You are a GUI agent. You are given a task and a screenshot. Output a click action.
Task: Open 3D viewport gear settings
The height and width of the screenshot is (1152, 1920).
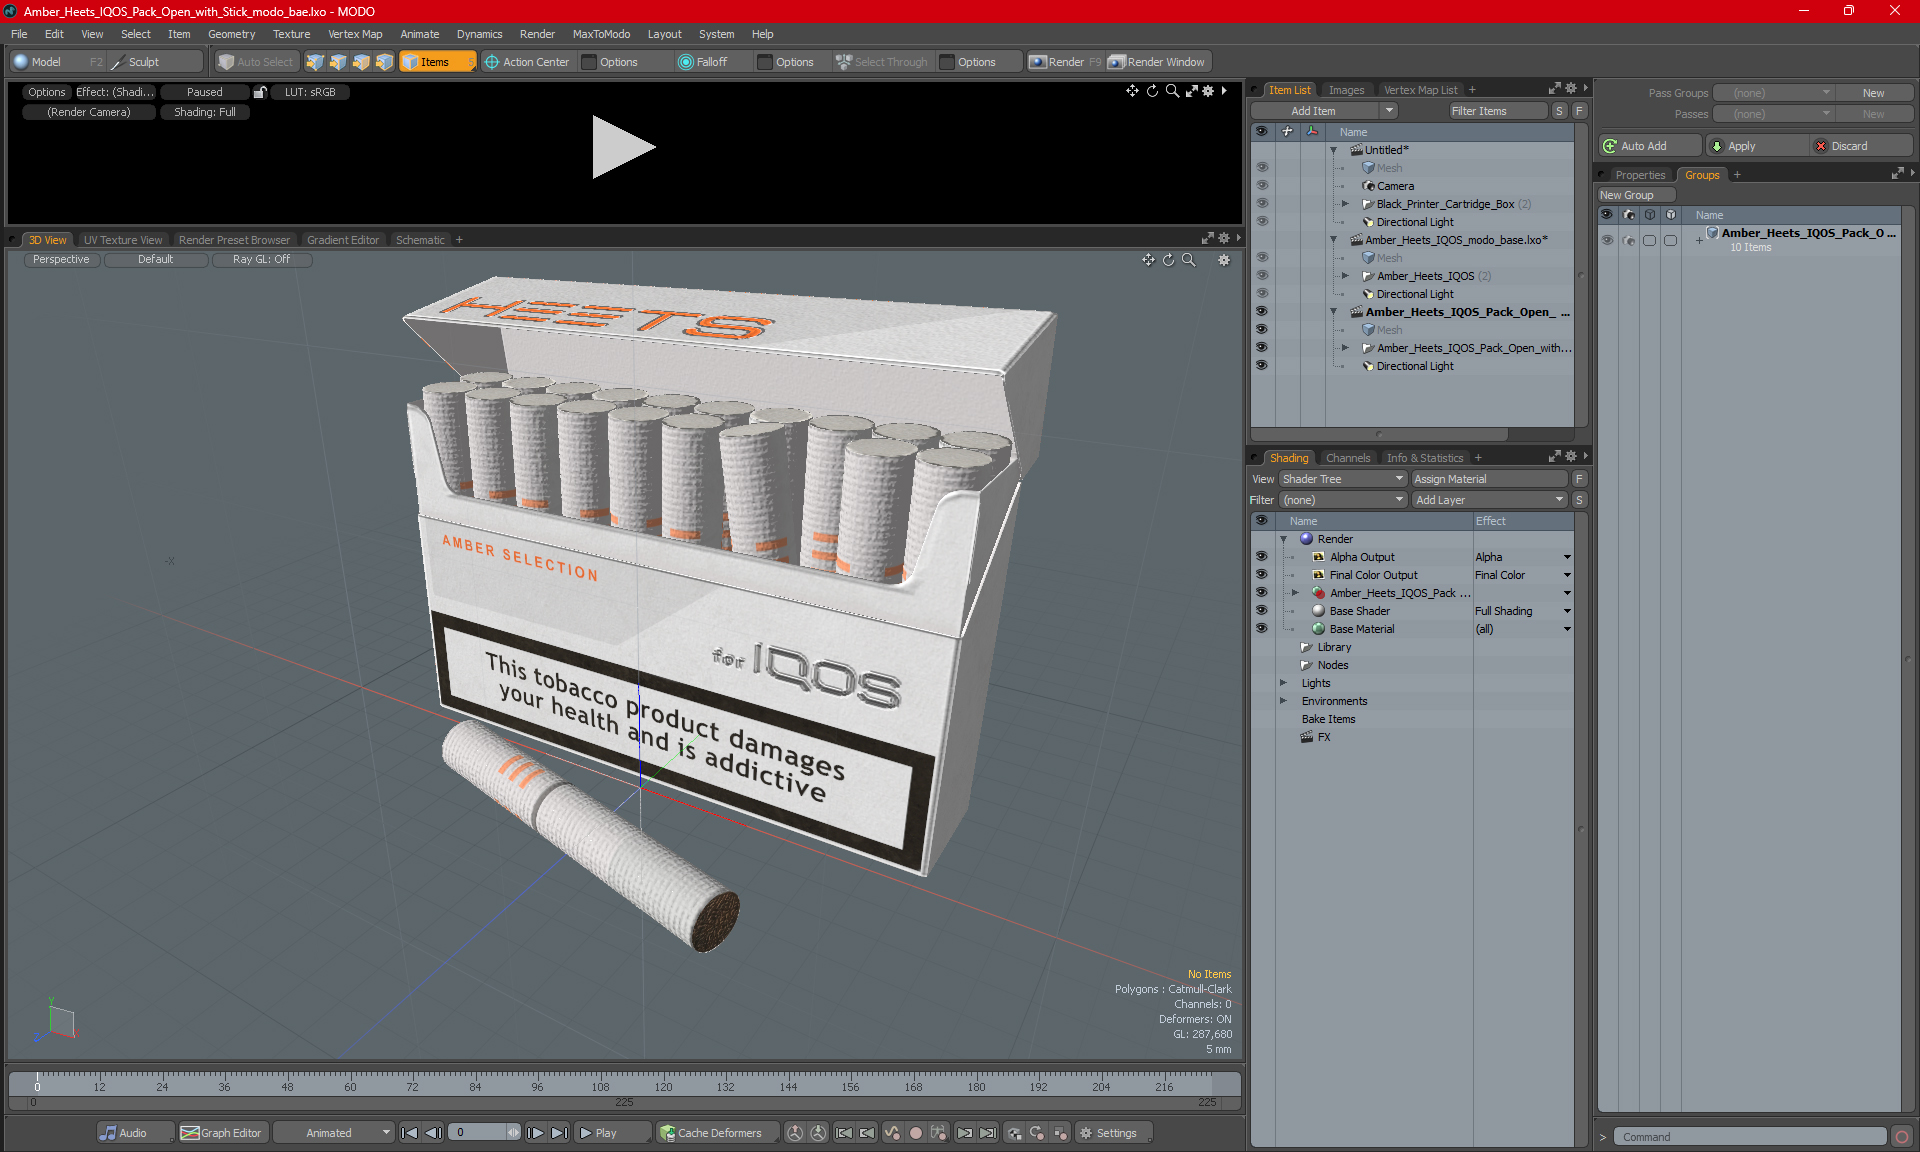click(1224, 260)
